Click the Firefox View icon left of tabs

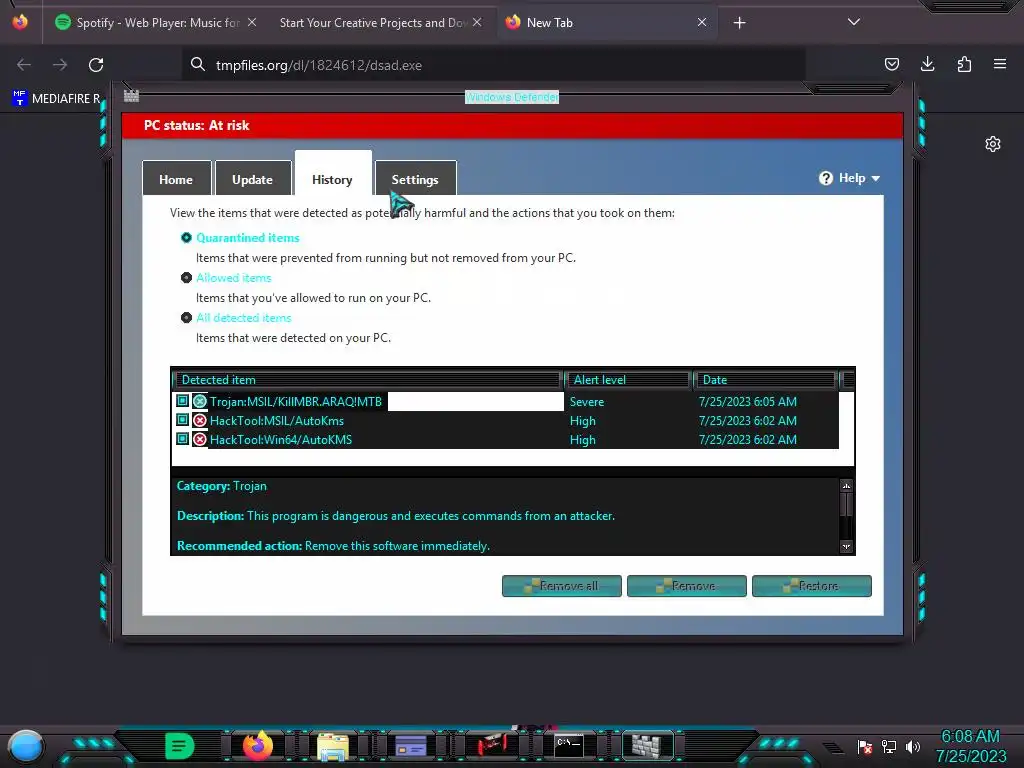(20, 22)
